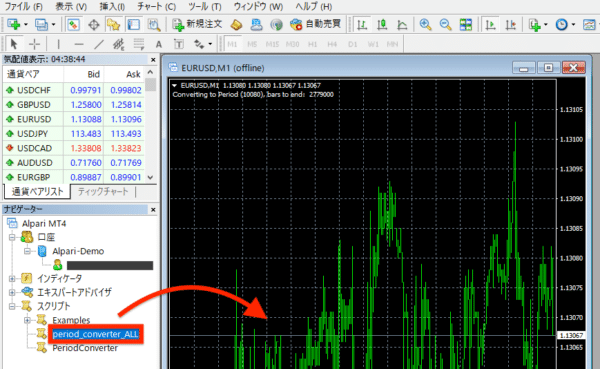Select the M5 timeframe button

click(252, 44)
